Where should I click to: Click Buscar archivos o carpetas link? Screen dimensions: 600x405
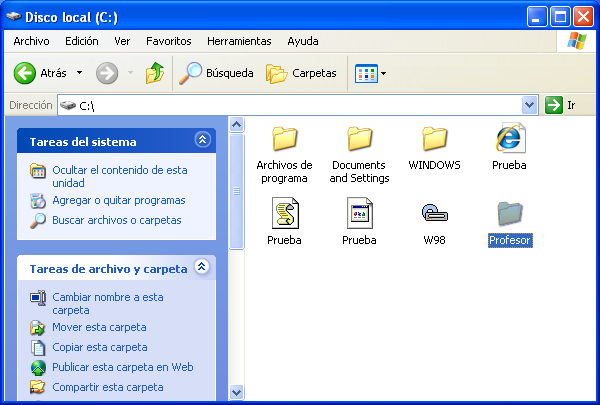(x=116, y=220)
